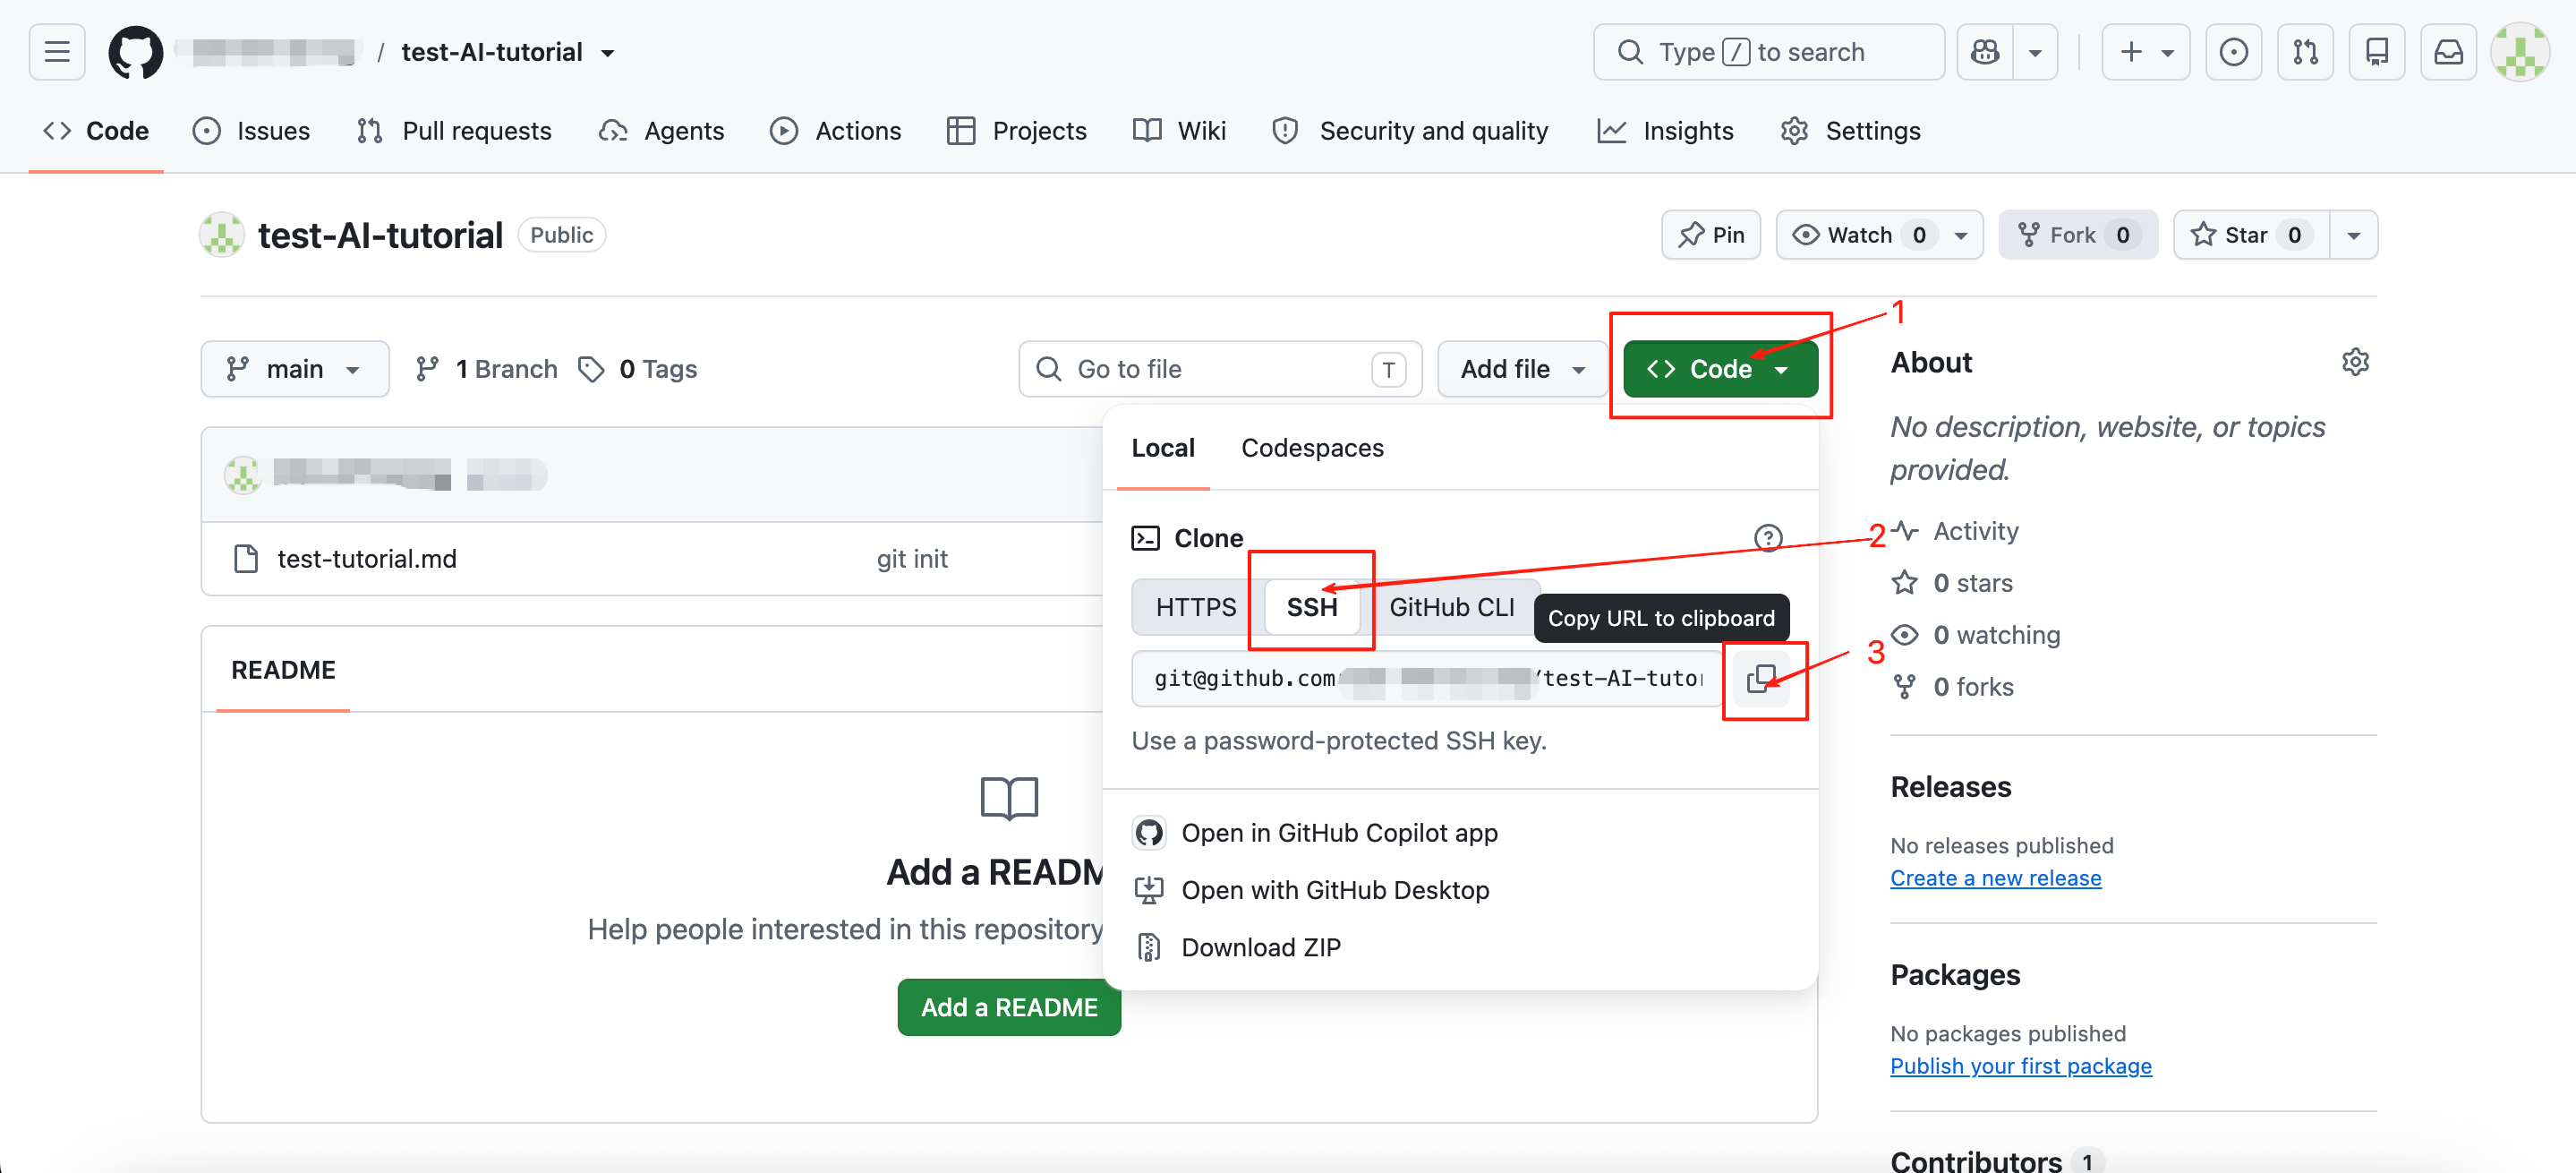Image resolution: width=2576 pixels, height=1173 pixels.
Task: View the 1 Branch list
Action: click(487, 369)
